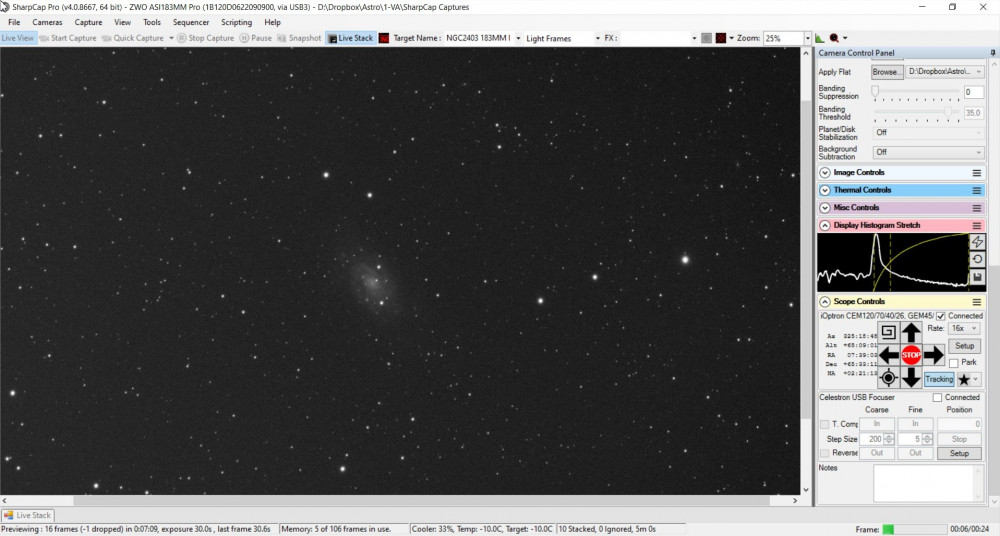Open the Tools menu
This screenshot has height=536, width=1000.
point(152,22)
